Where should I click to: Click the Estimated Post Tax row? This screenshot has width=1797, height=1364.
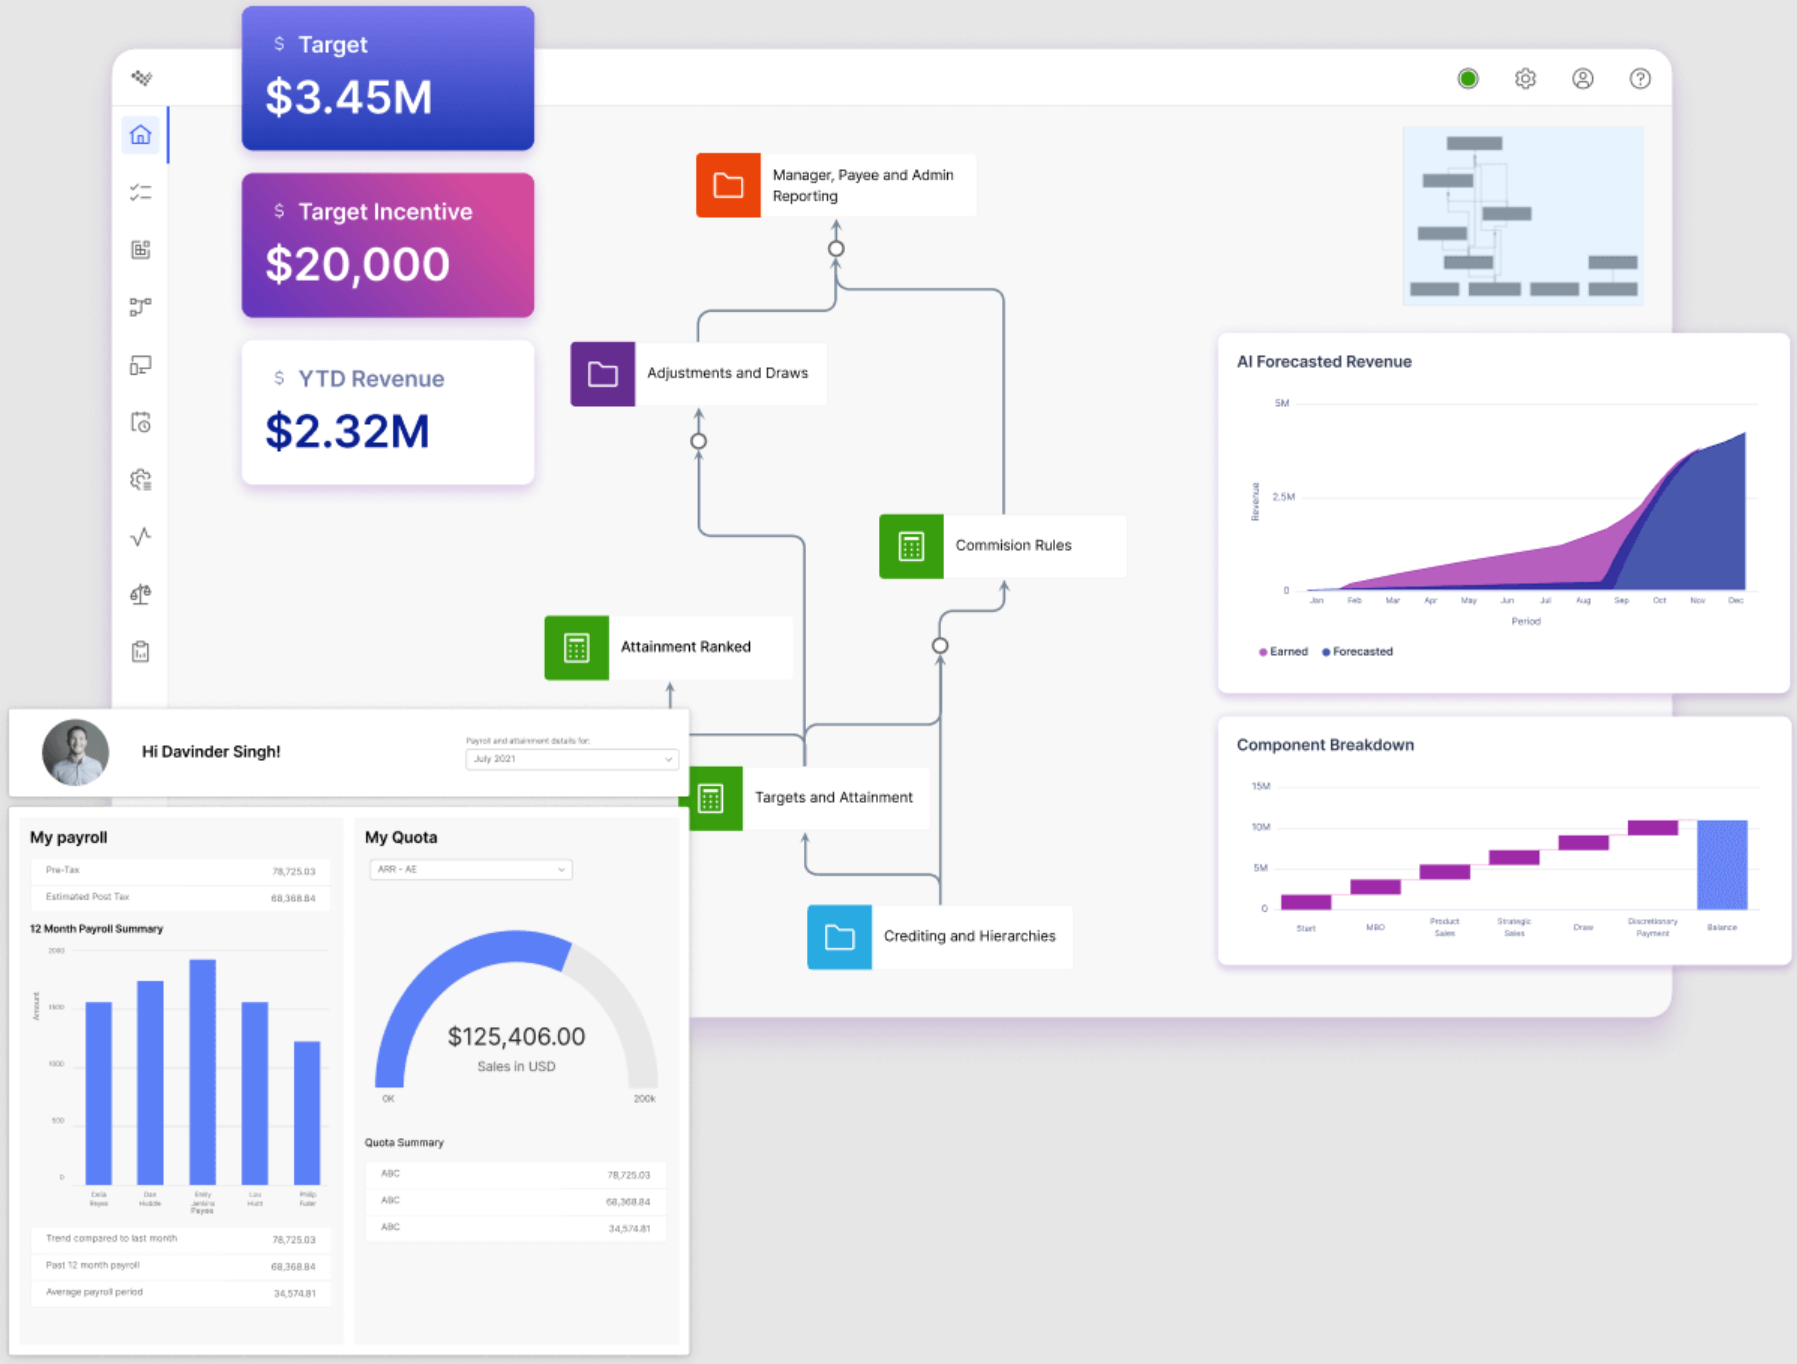tap(180, 898)
